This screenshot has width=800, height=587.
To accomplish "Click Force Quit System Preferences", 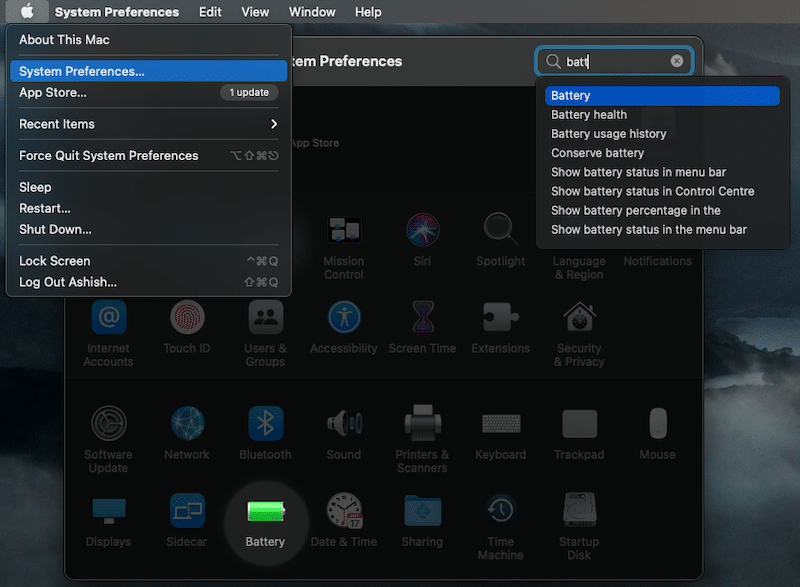I will (109, 155).
